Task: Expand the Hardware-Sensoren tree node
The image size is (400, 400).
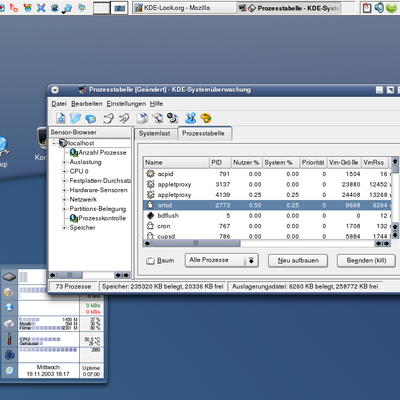Action: [x=64, y=190]
